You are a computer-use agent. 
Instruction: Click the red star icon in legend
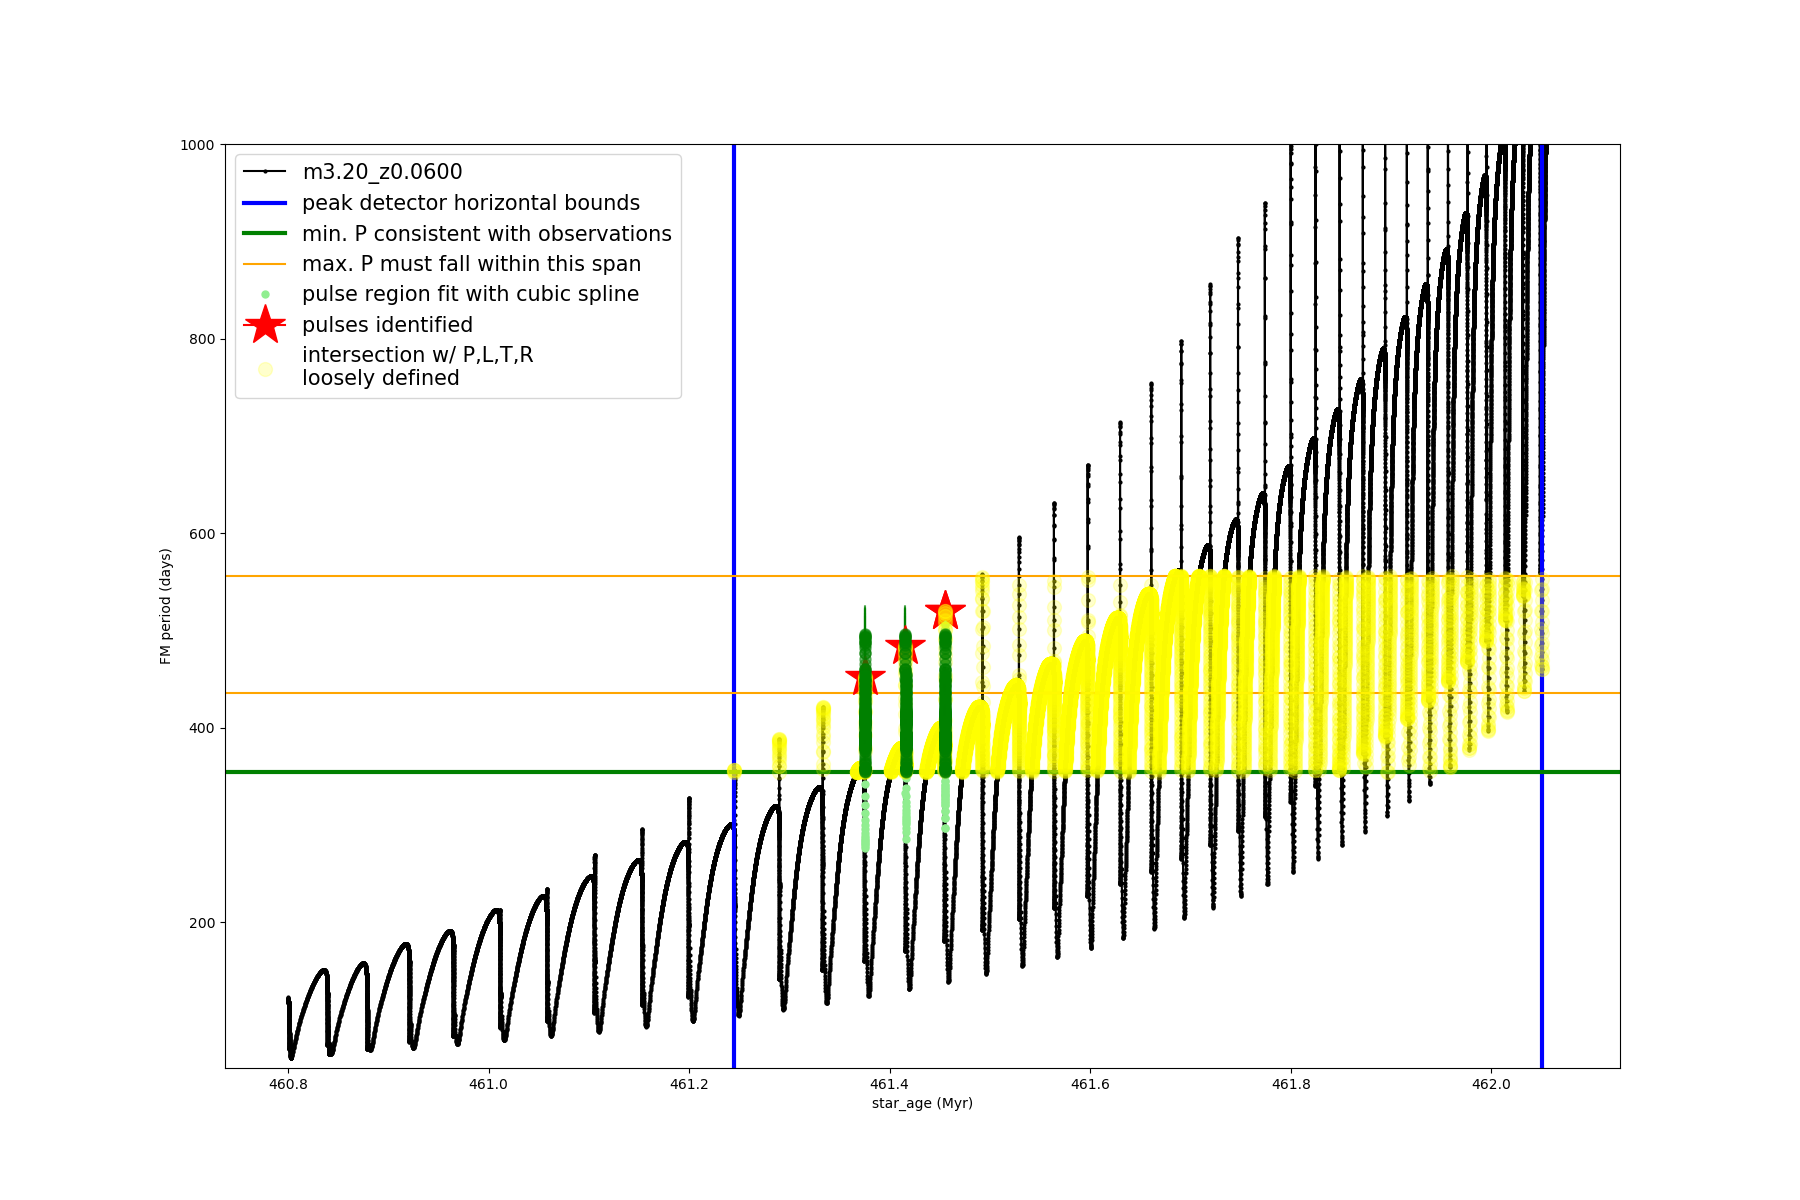(x=265, y=324)
